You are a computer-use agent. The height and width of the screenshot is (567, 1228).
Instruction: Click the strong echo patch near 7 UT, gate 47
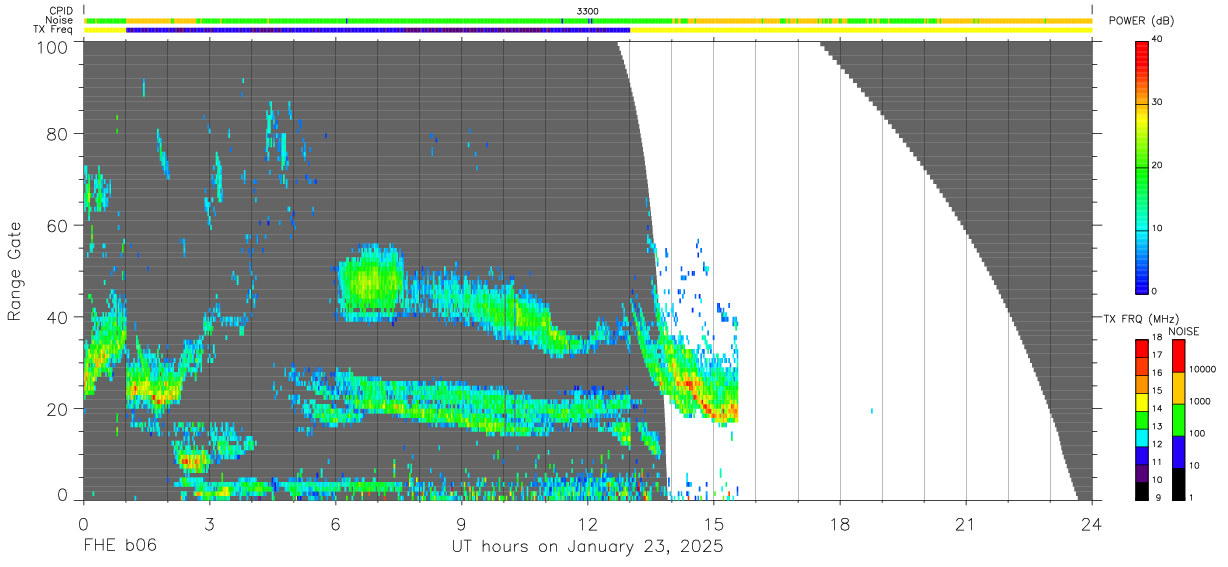point(370,282)
